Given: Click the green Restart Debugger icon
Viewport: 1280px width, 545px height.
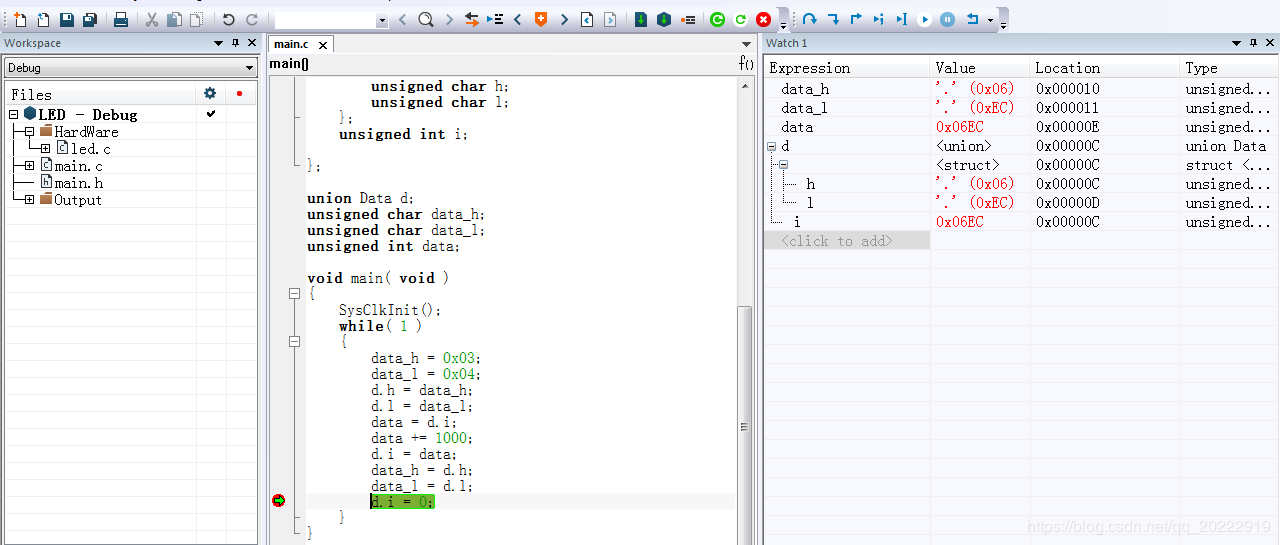Looking at the screenshot, I should (x=717, y=20).
